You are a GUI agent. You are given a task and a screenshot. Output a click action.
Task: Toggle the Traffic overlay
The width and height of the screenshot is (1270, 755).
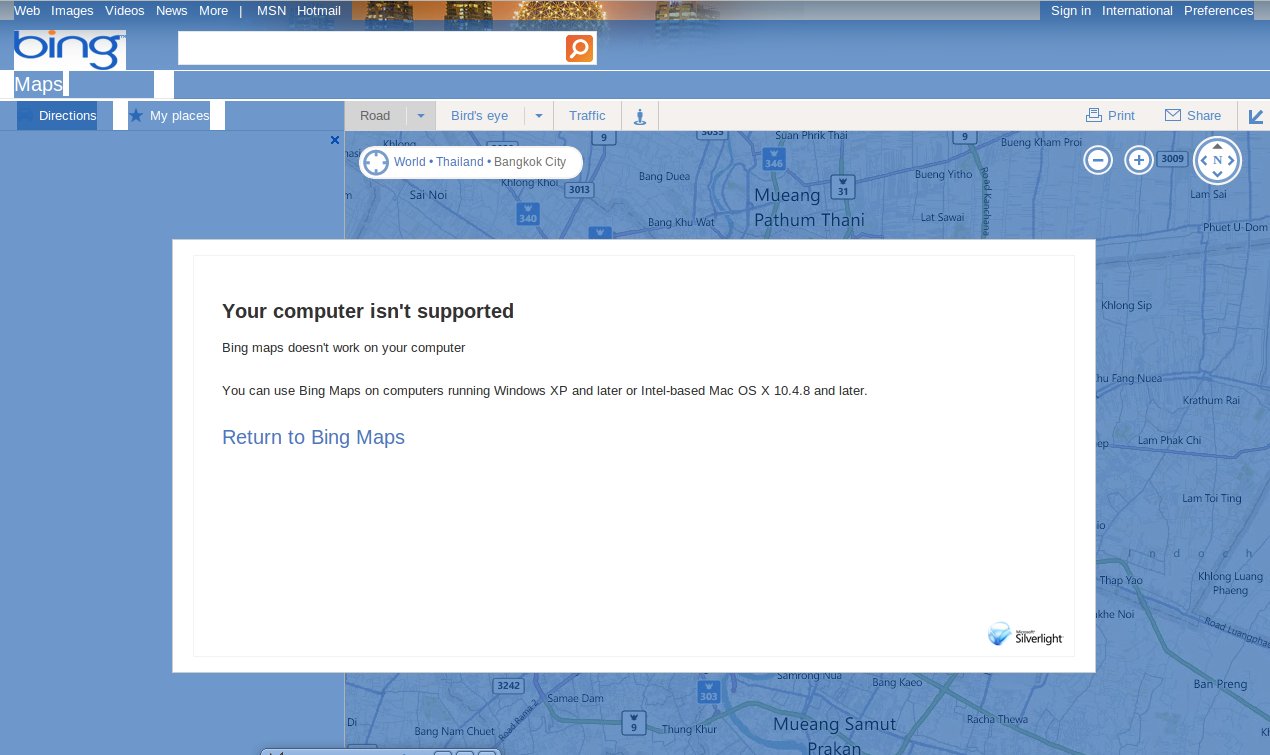coord(587,116)
